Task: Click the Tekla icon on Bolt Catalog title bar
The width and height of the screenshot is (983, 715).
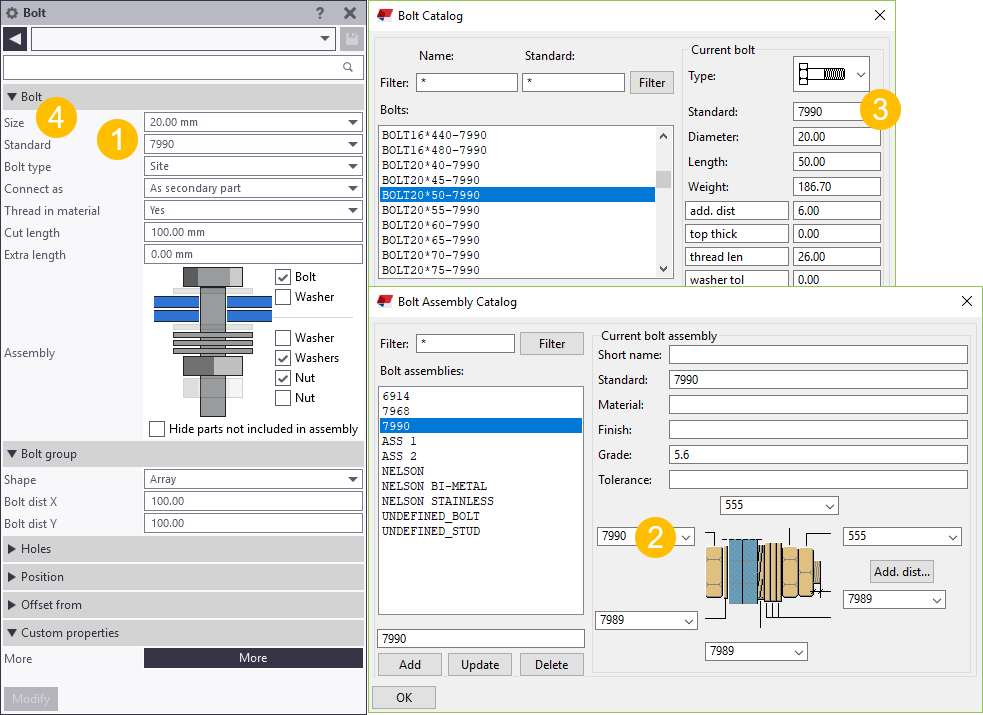Action: [383, 15]
